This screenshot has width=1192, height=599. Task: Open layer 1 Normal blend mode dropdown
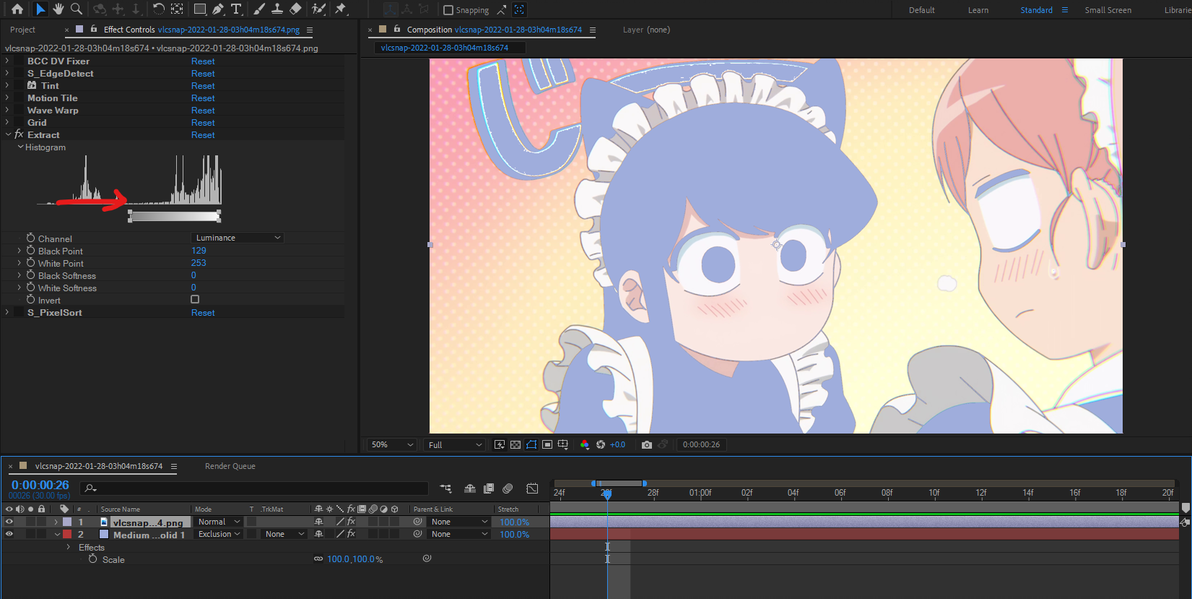pyautogui.click(x=218, y=522)
